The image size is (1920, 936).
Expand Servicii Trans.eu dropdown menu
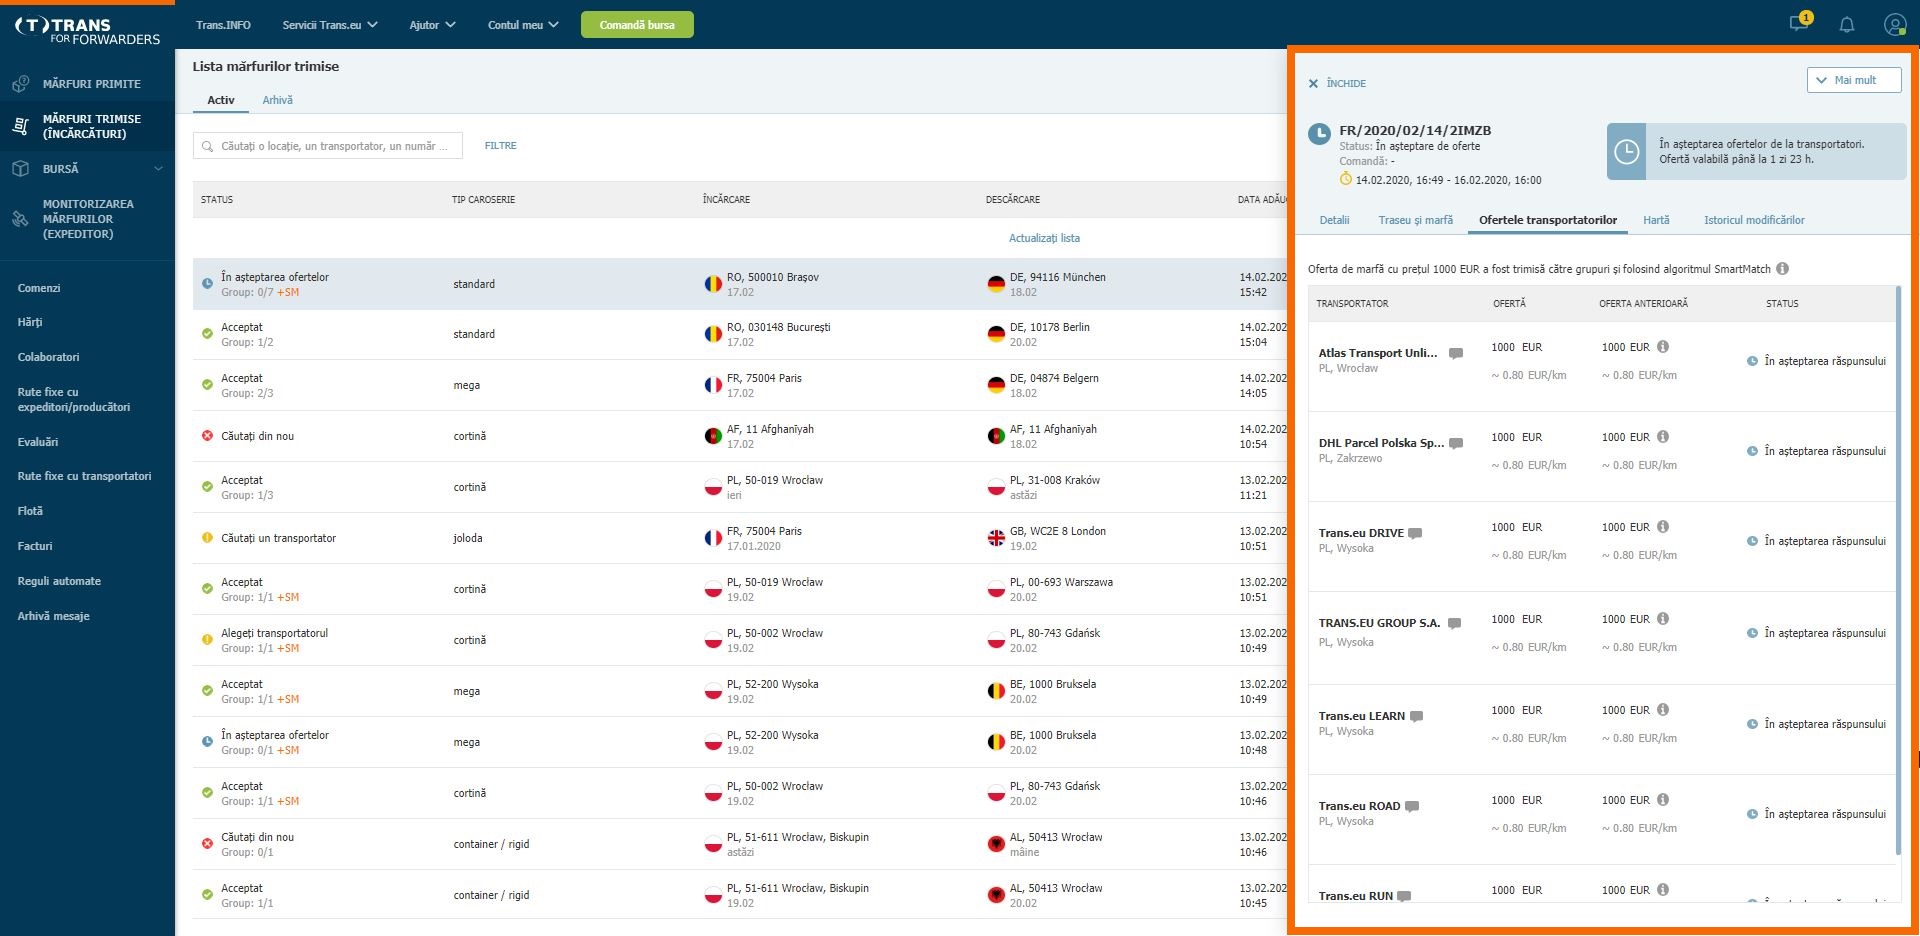coord(330,25)
